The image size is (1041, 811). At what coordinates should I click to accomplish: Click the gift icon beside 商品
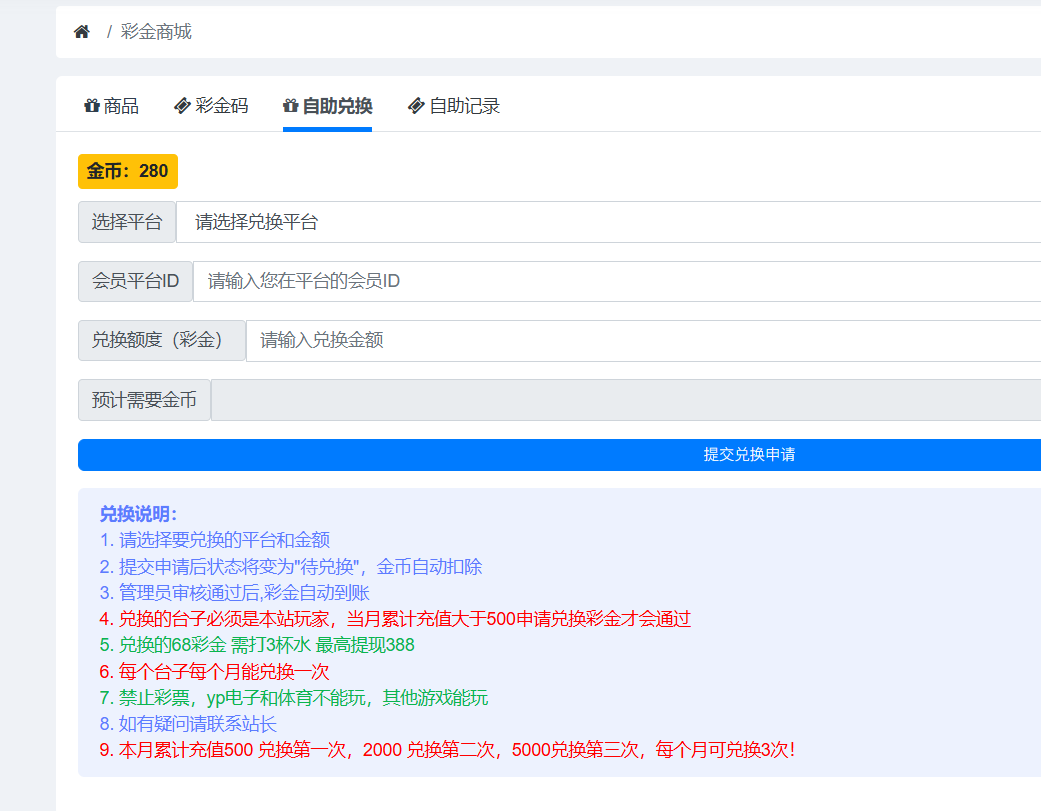tap(92, 106)
